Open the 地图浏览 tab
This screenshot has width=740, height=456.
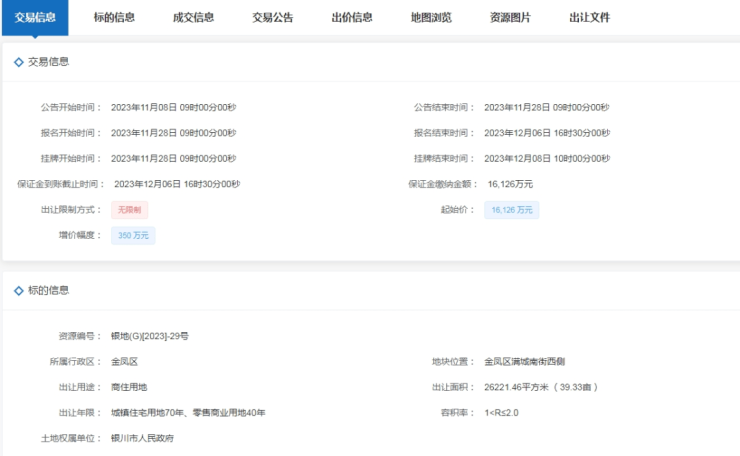point(431,18)
